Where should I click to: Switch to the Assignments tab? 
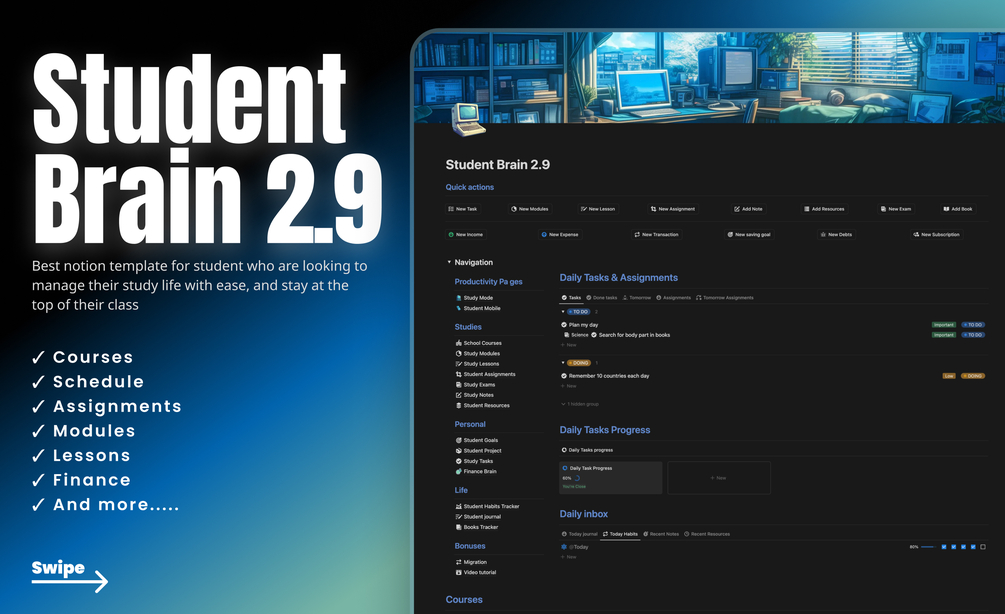click(x=674, y=297)
